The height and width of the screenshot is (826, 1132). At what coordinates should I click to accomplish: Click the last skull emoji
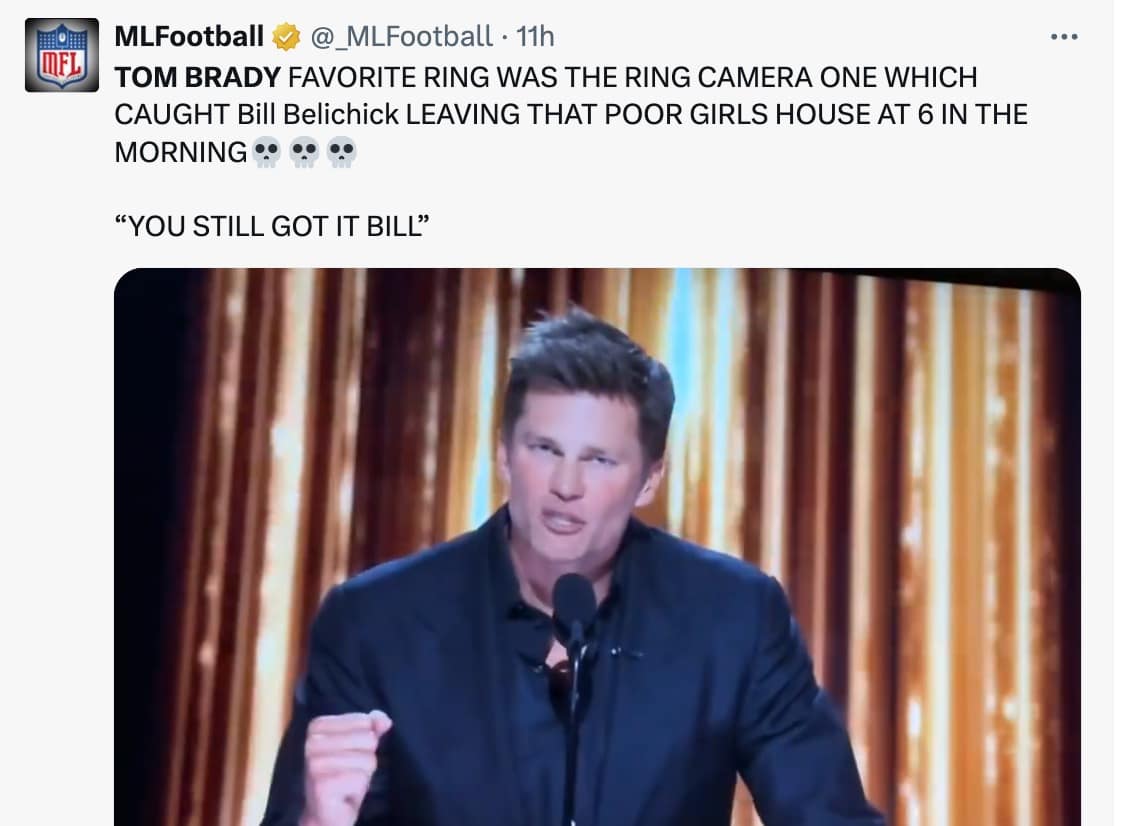(x=341, y=152)
